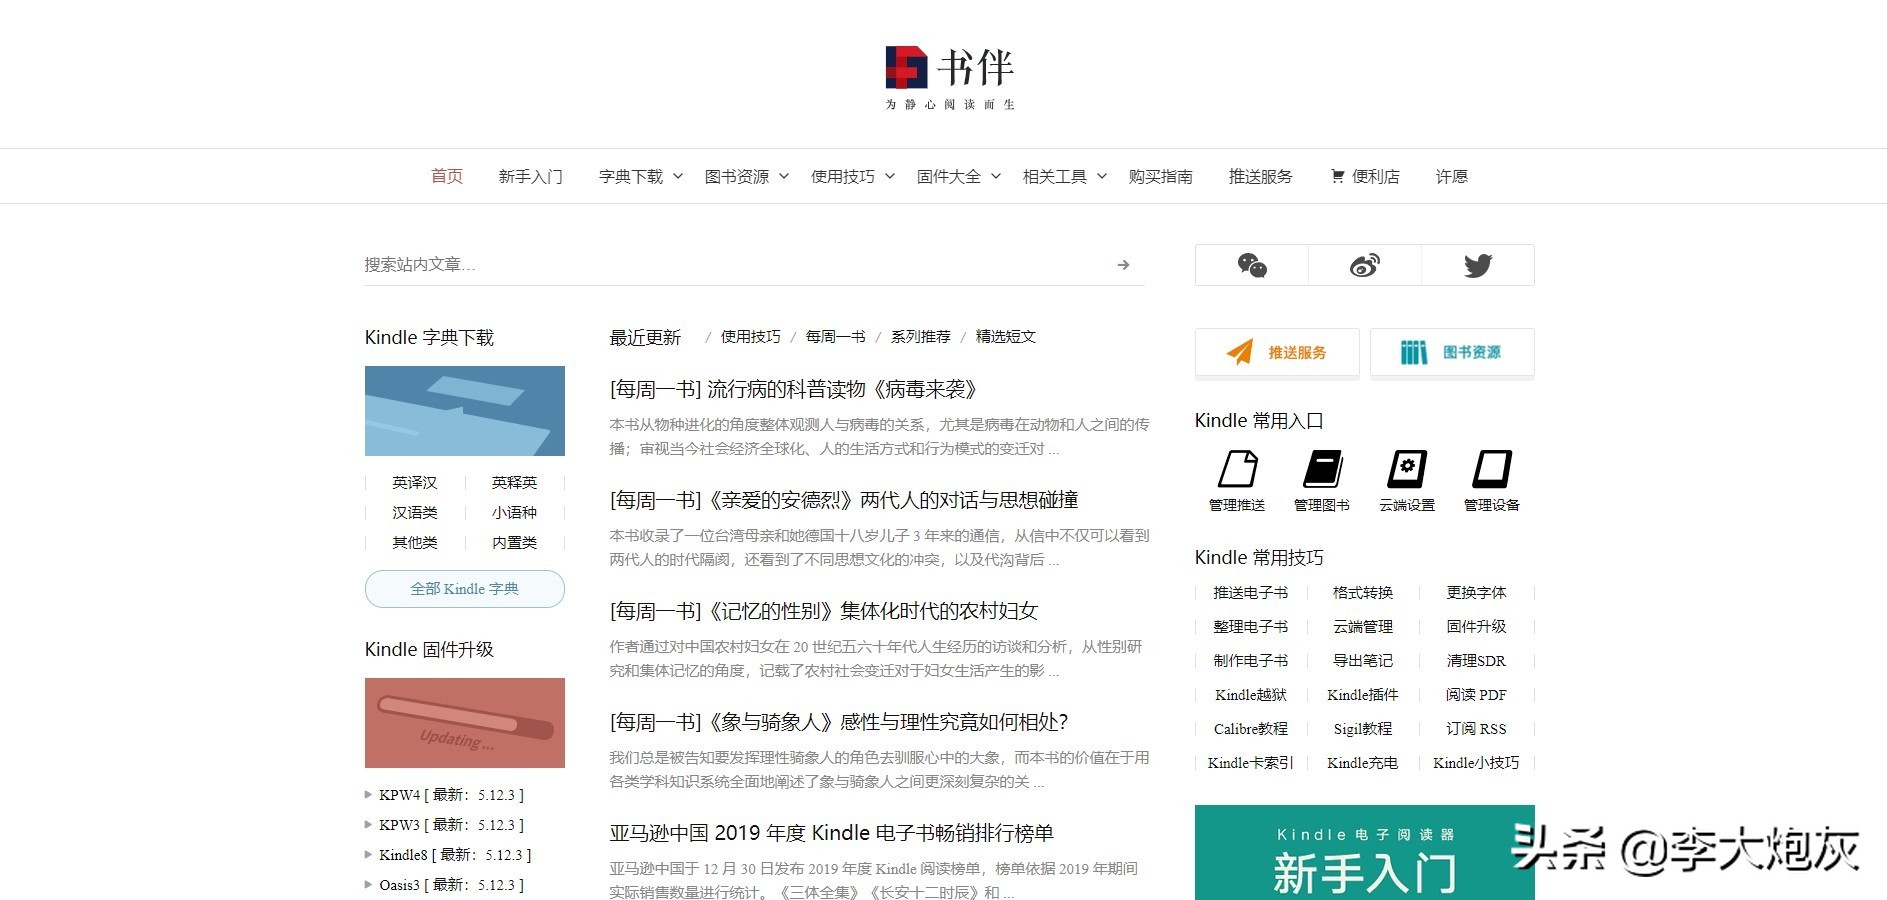Open the 推送服务 nav item

click(x=1261, y=176)
